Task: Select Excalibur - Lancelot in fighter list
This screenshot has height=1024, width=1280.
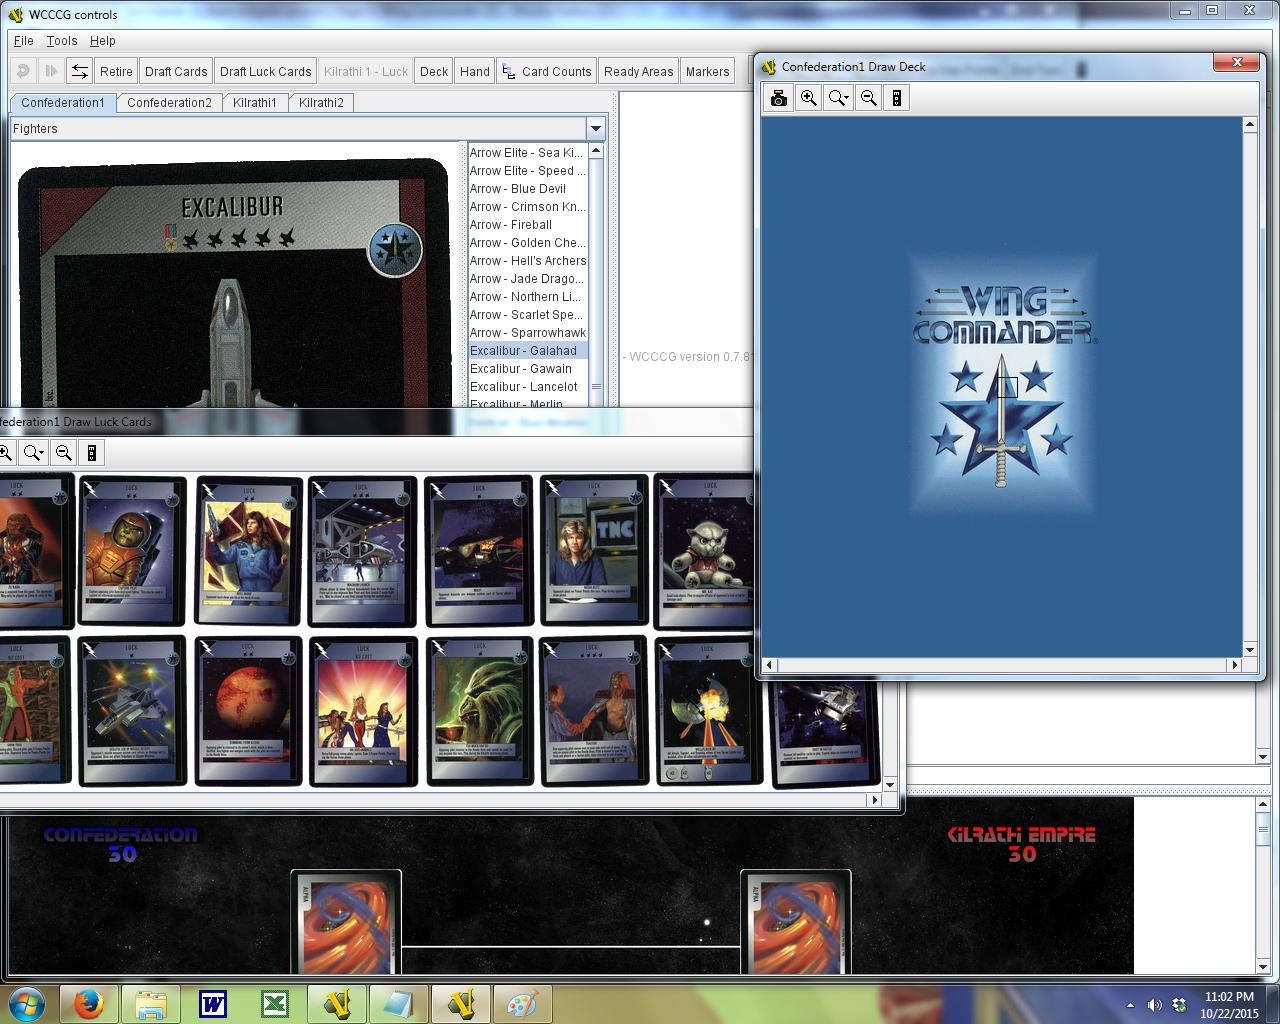Action: click(524, 387)
